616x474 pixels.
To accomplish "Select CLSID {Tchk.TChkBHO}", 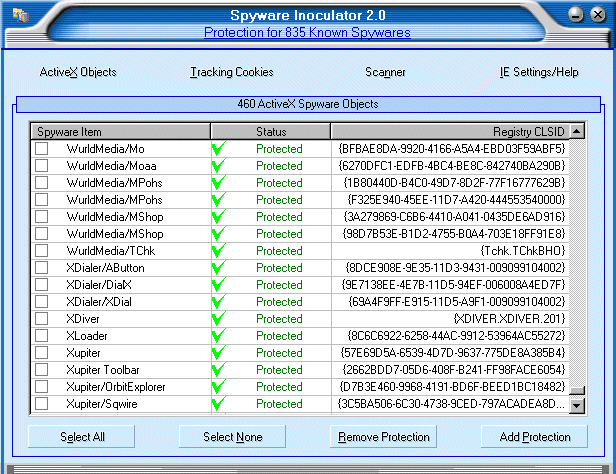I will pos(522,251).
